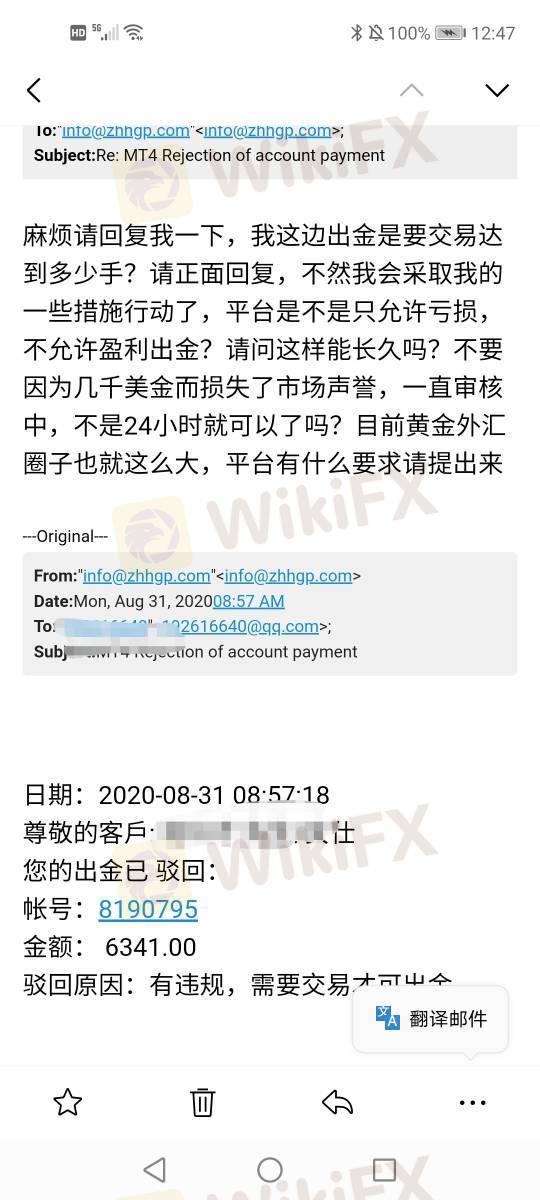This screenshot has height=1200, width=540.
Task: Tap the translate icon in 翻译邮件
Action: click(388, 1018)
